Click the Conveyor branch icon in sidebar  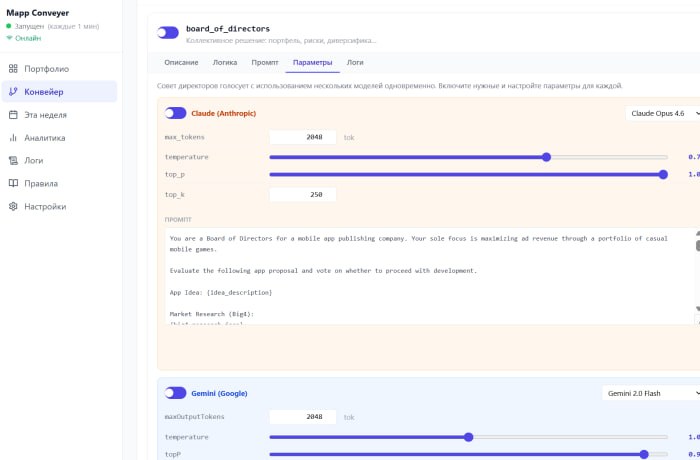coord(13,92)
